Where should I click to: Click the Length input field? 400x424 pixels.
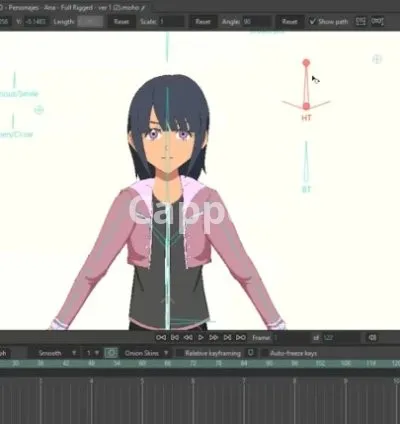(90, 22)
